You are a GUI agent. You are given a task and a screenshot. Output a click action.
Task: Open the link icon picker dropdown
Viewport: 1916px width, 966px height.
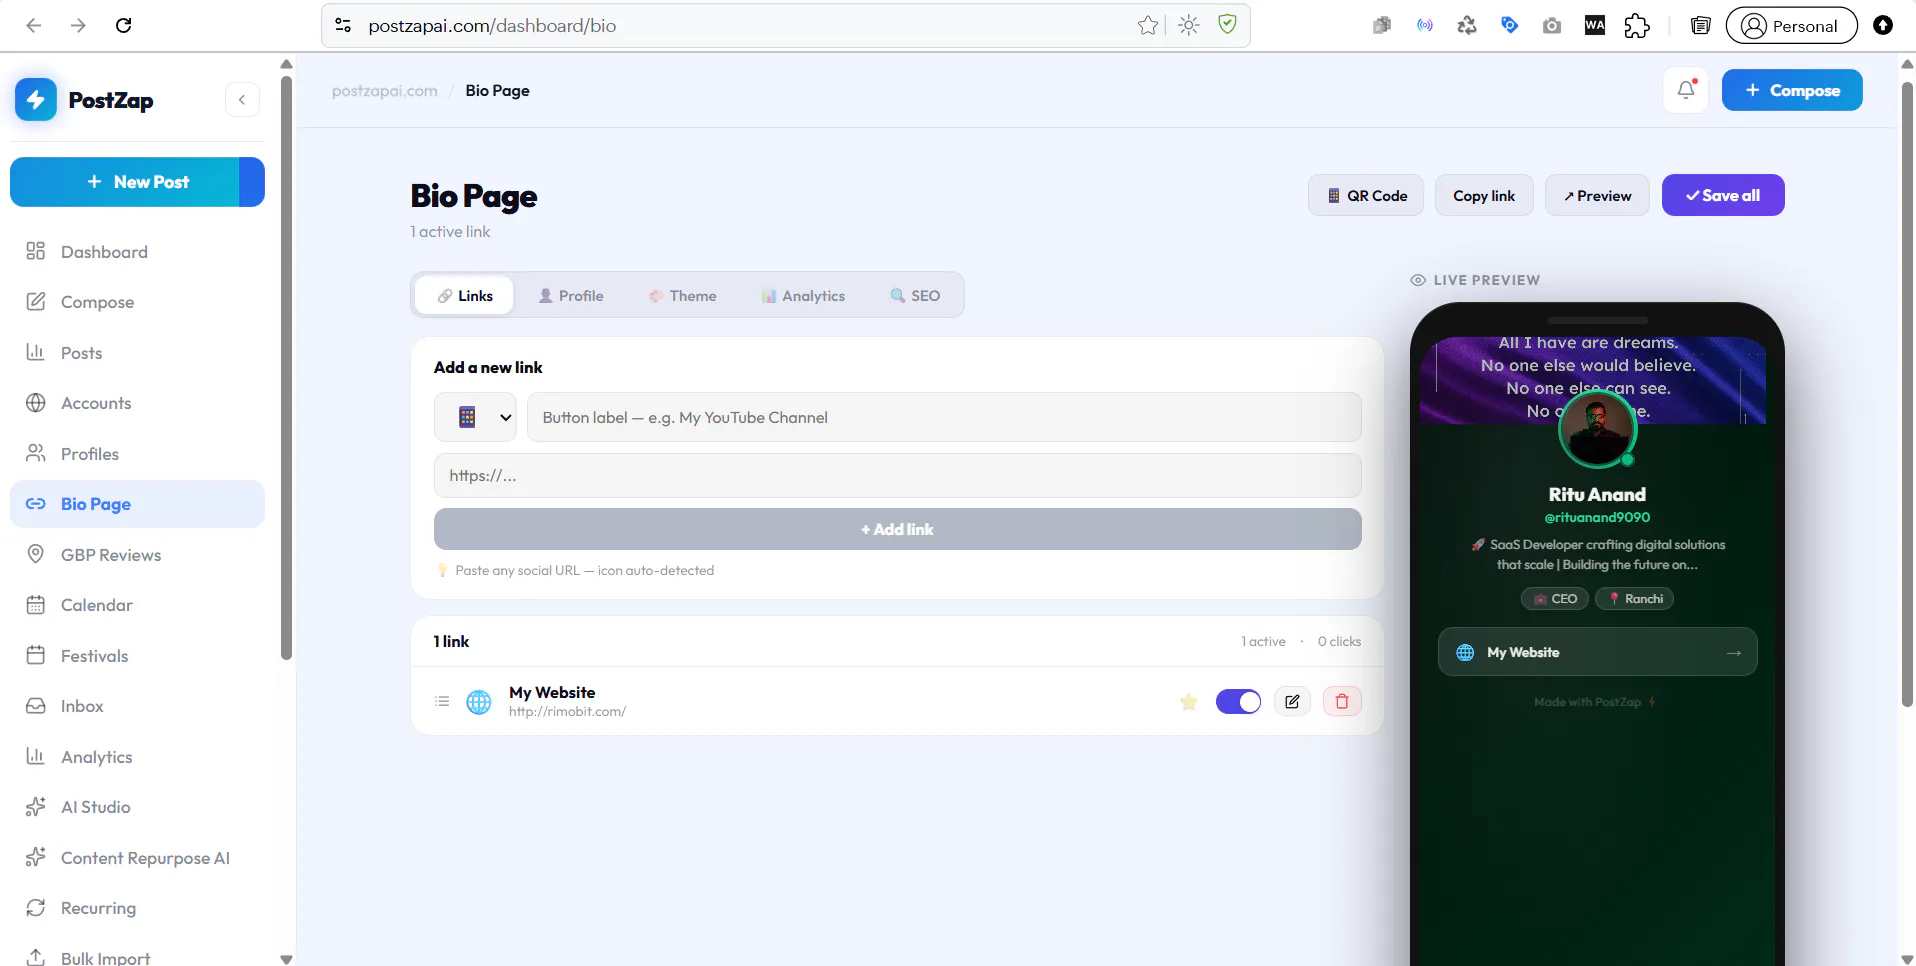(475, 417)
